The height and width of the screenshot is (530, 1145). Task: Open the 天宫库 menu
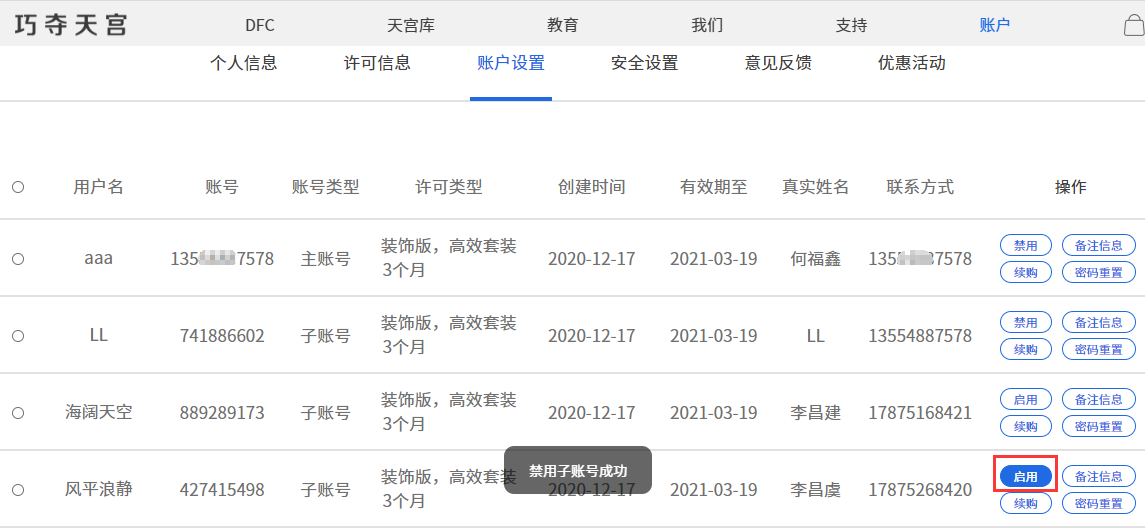(x=410, y=26)
